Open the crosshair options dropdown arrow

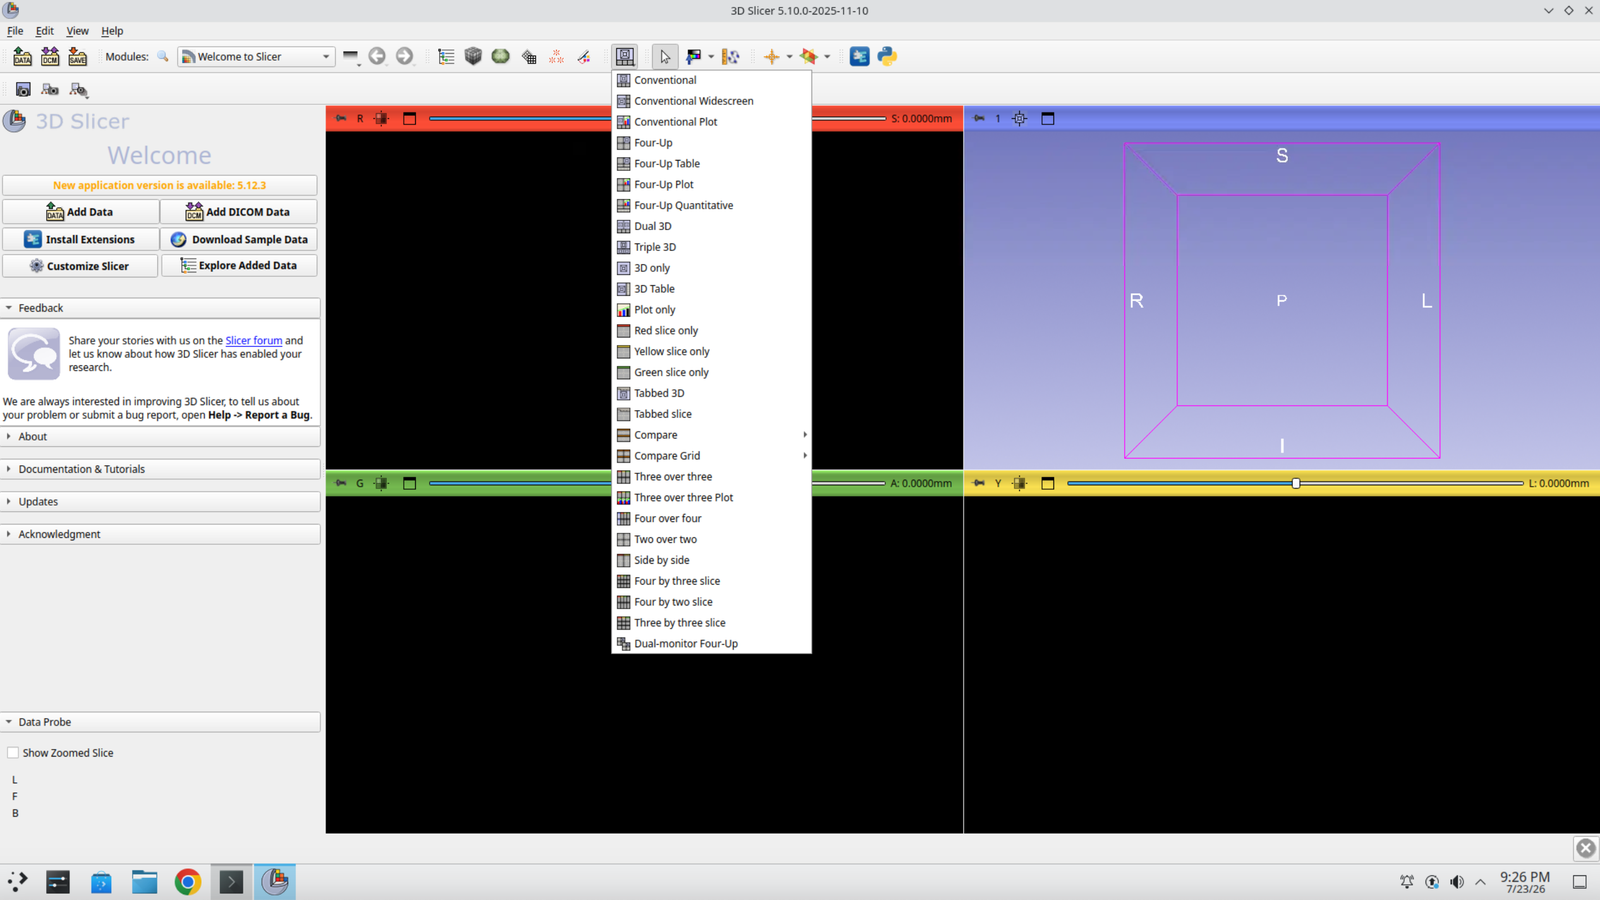(x=789, y=57)
